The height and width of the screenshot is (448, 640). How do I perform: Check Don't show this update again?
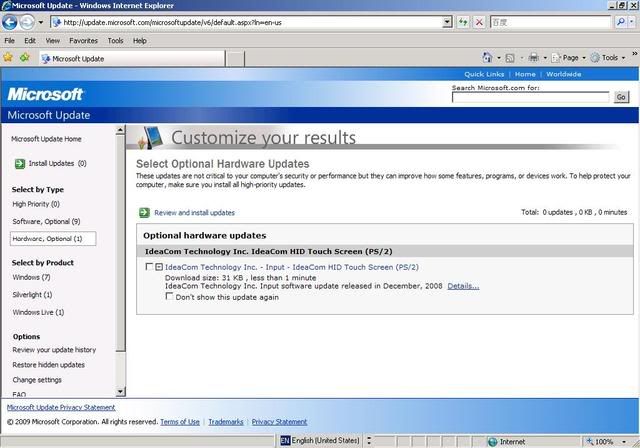169,296
